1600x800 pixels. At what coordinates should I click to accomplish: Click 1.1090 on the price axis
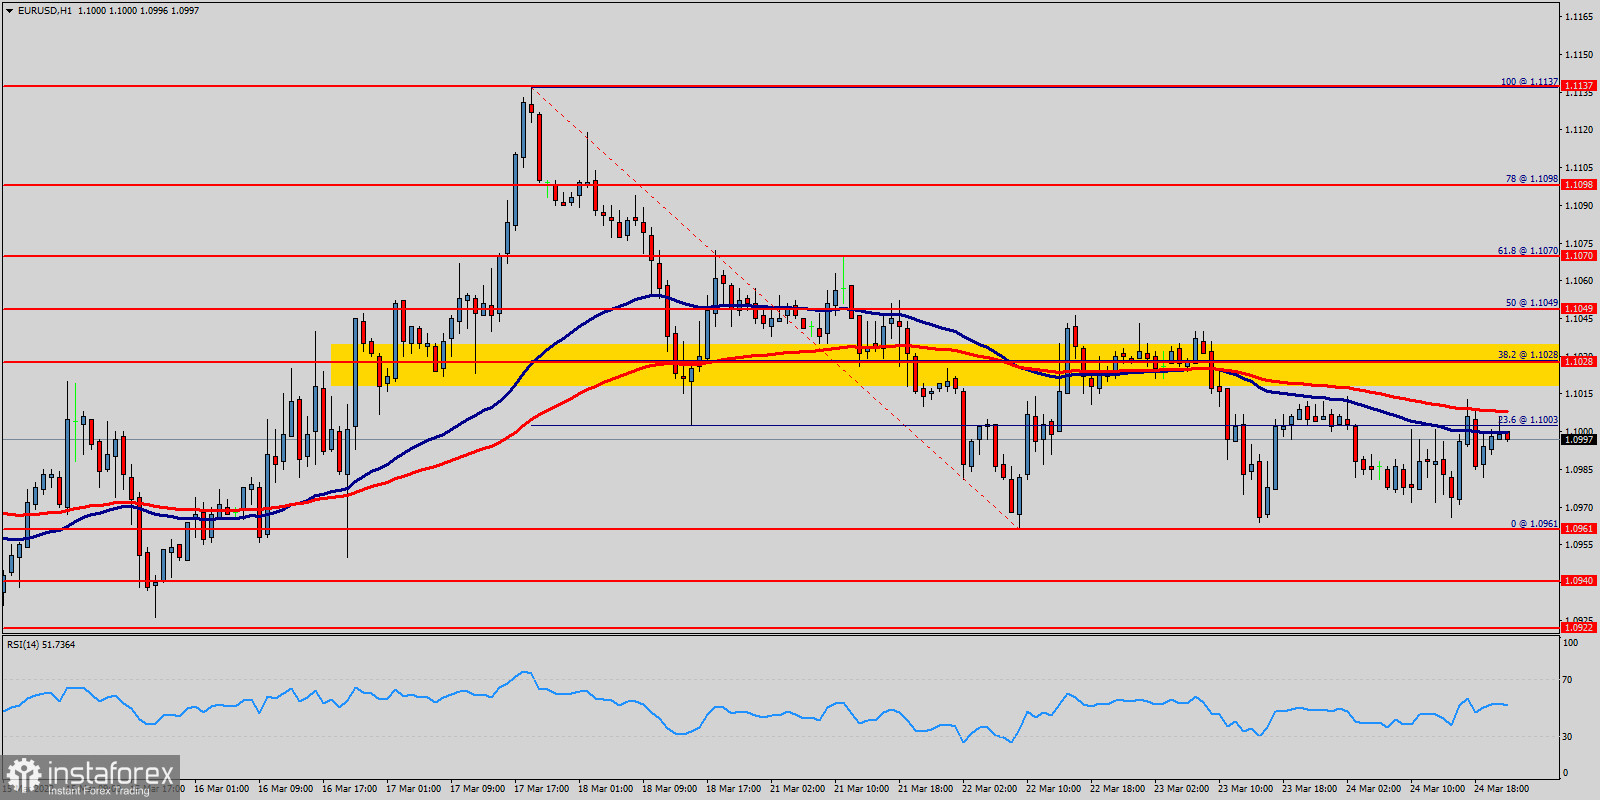[1579, 206]
